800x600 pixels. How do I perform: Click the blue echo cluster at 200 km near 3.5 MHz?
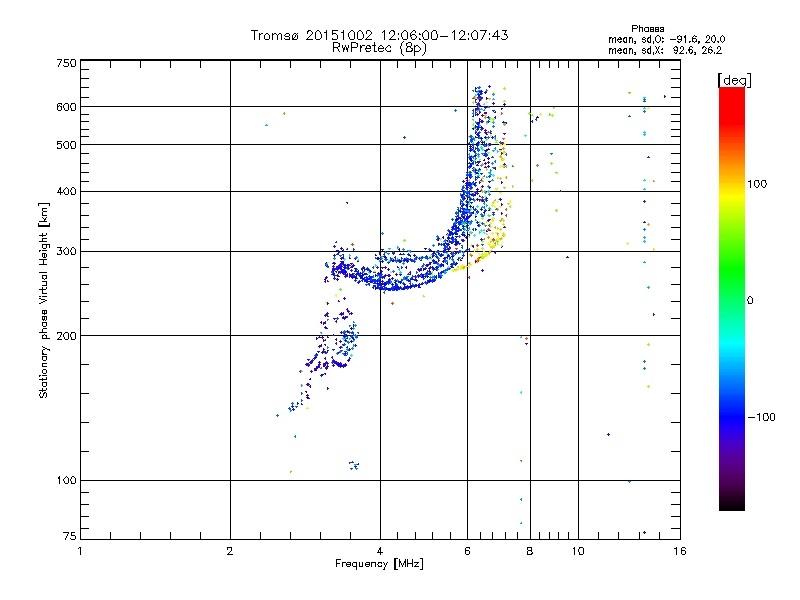pyautogui.click(x=350, y=337)
